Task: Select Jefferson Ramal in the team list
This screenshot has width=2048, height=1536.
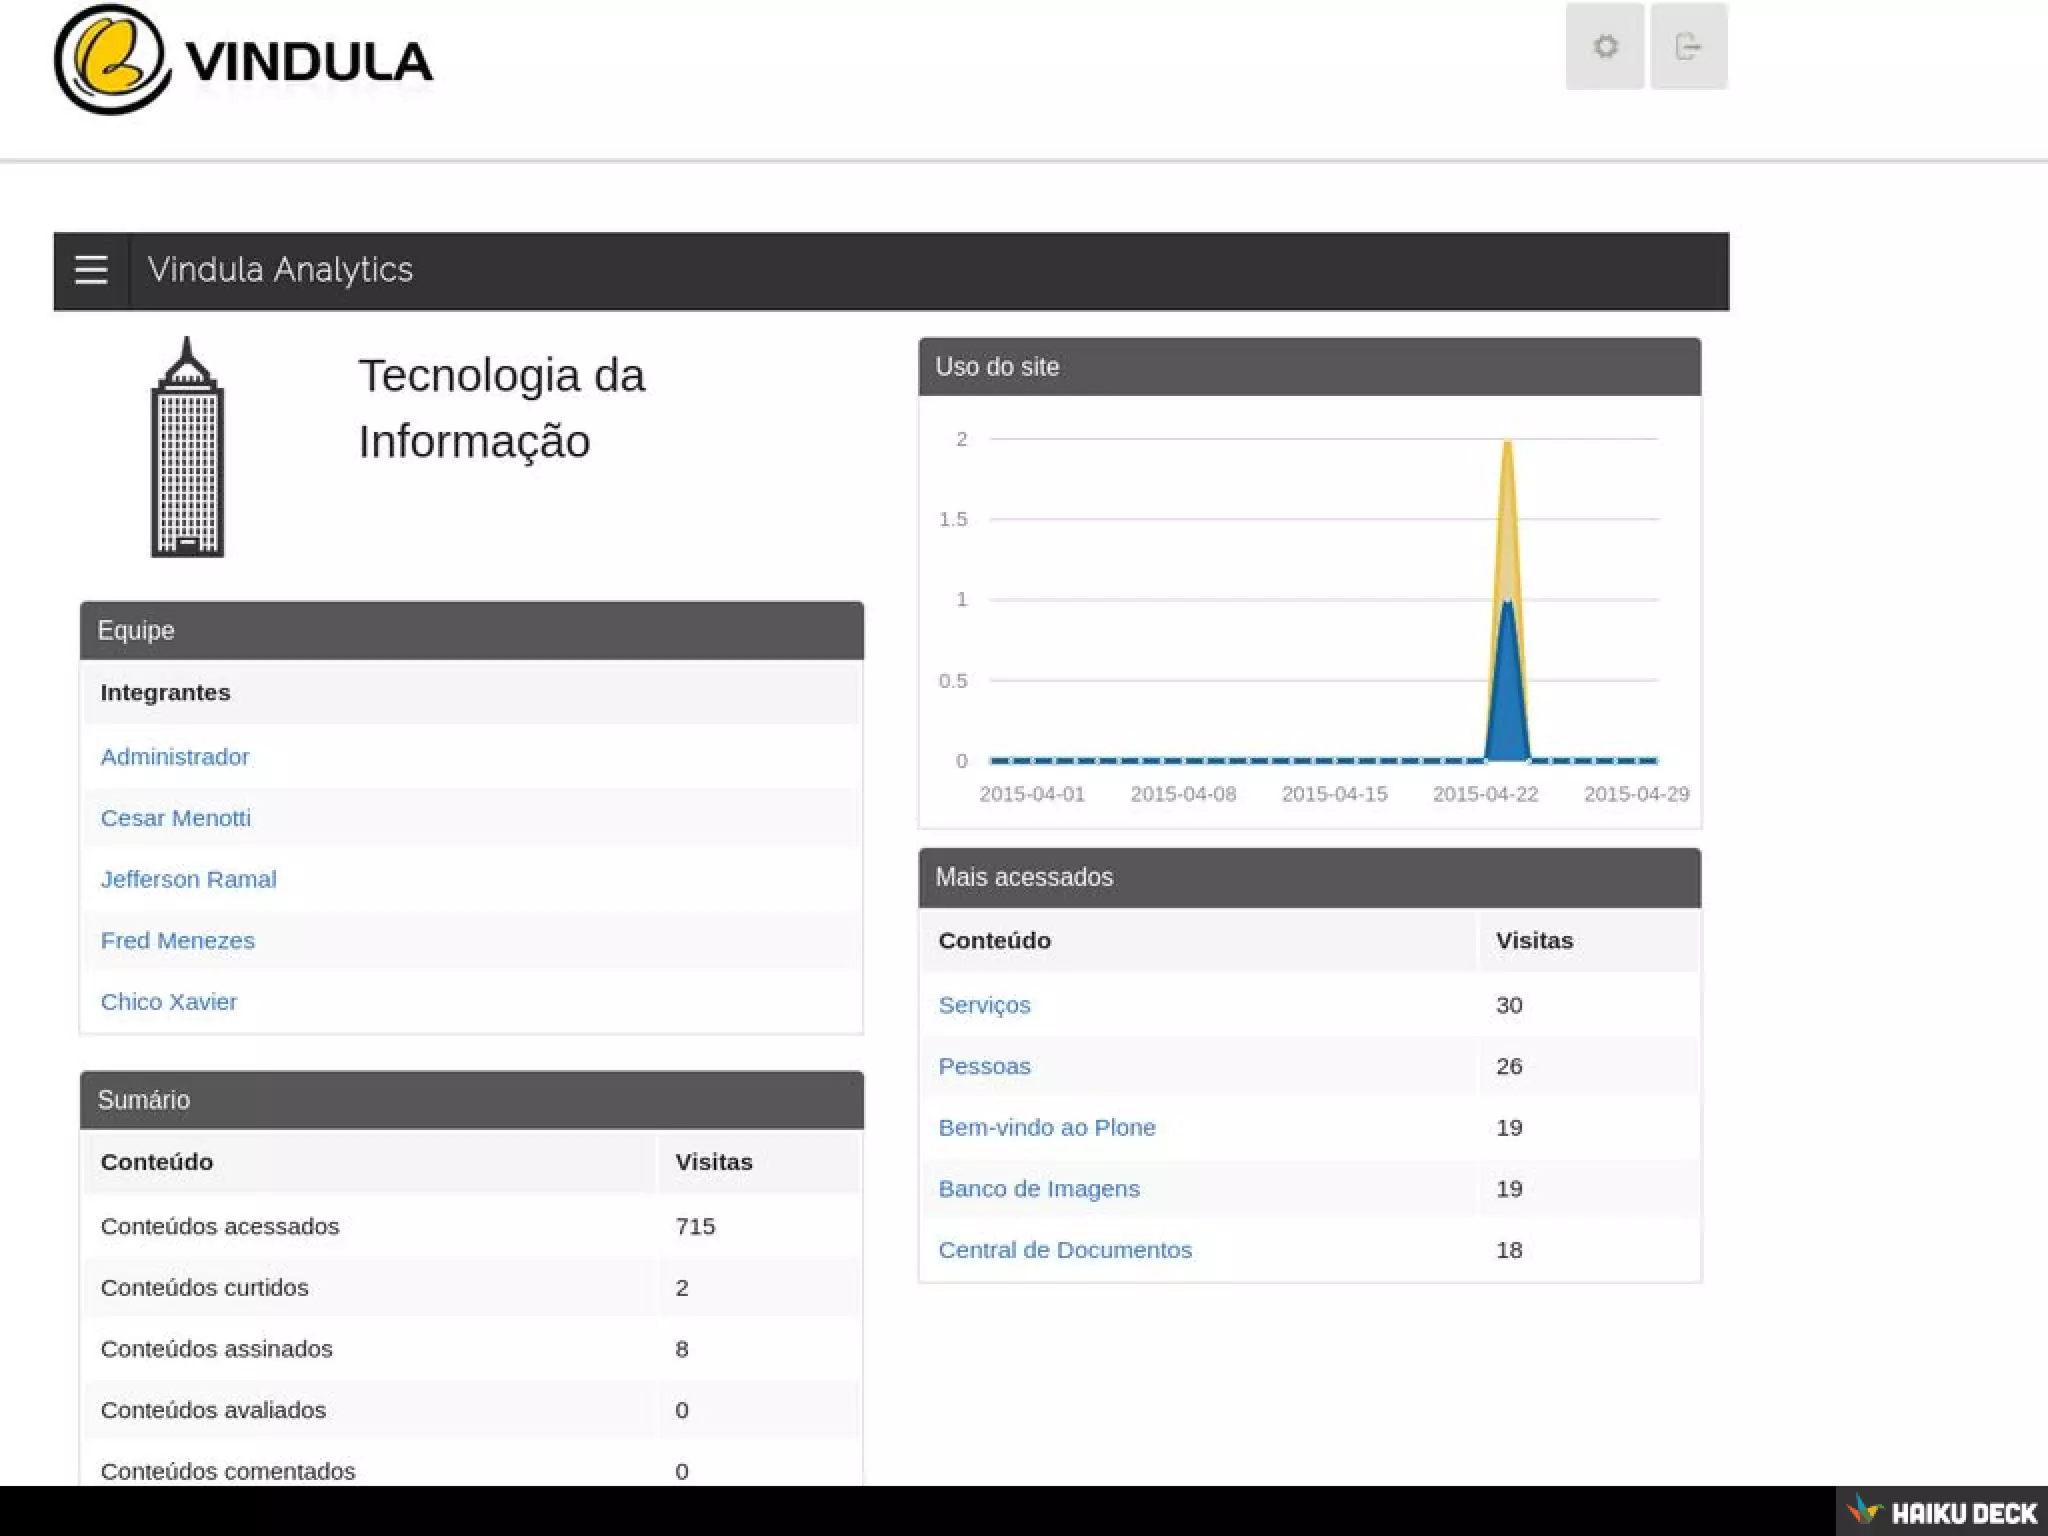Action: click(188, 879)
